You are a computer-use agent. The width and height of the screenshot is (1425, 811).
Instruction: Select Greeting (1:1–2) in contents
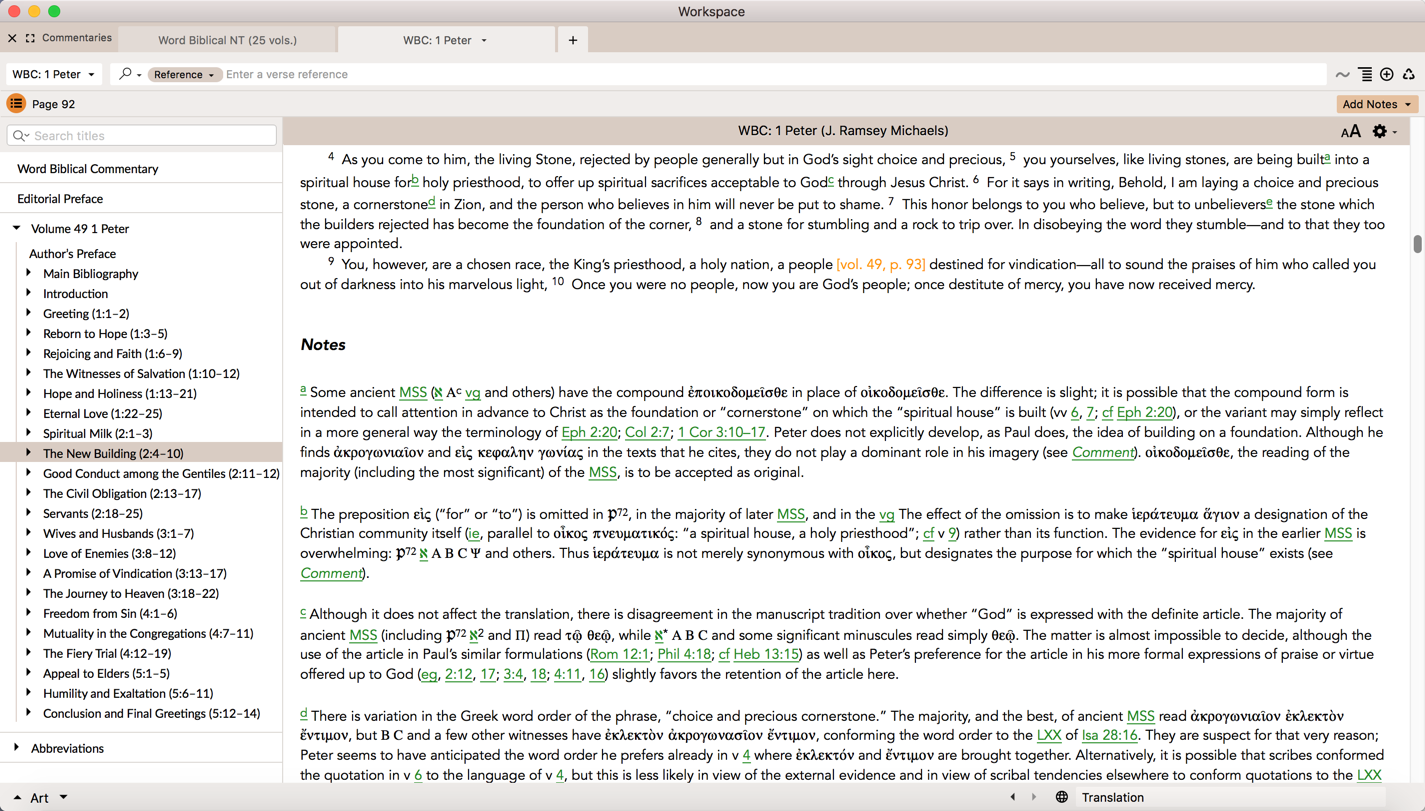(x=86, y=314)
